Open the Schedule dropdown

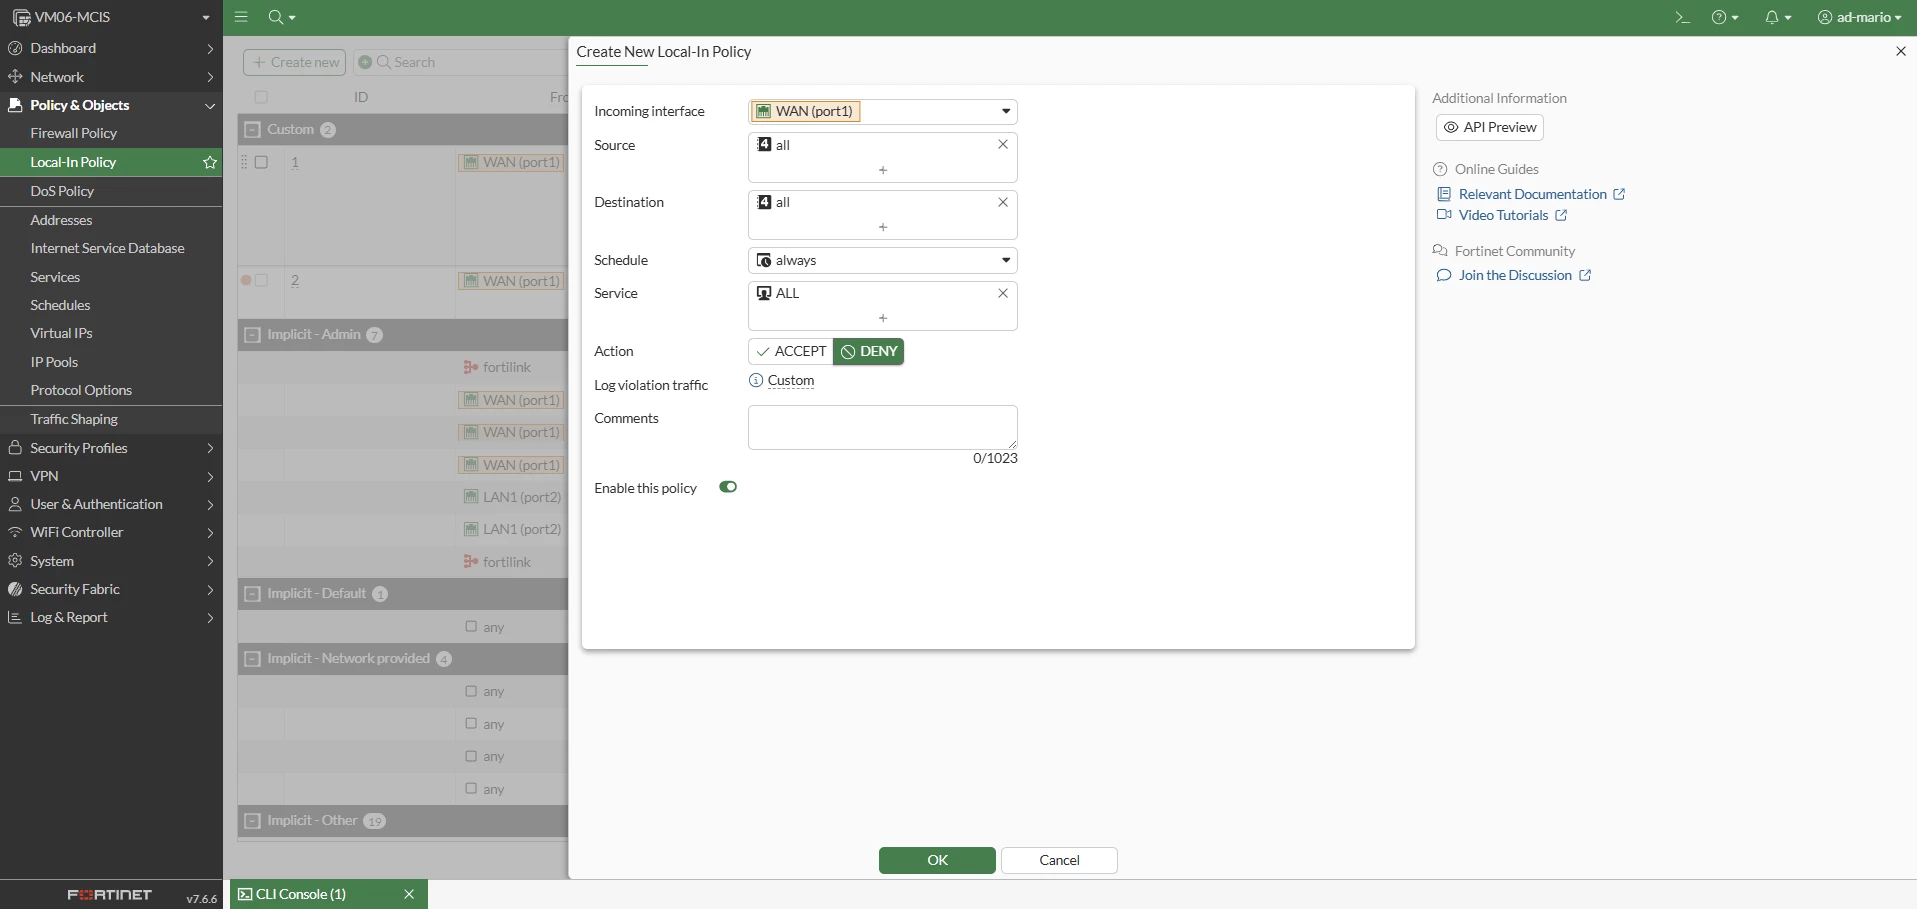[883, 260]
